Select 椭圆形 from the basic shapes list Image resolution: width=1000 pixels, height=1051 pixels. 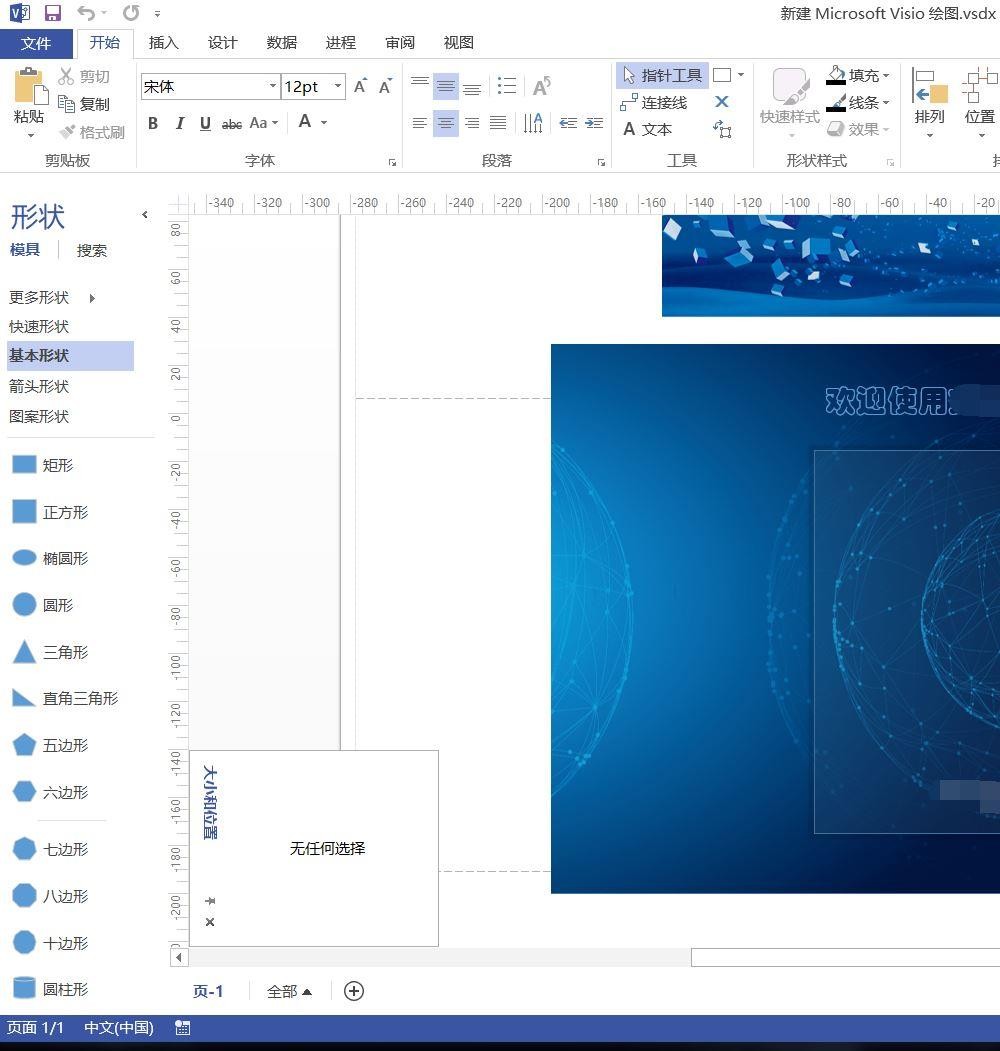65,558
